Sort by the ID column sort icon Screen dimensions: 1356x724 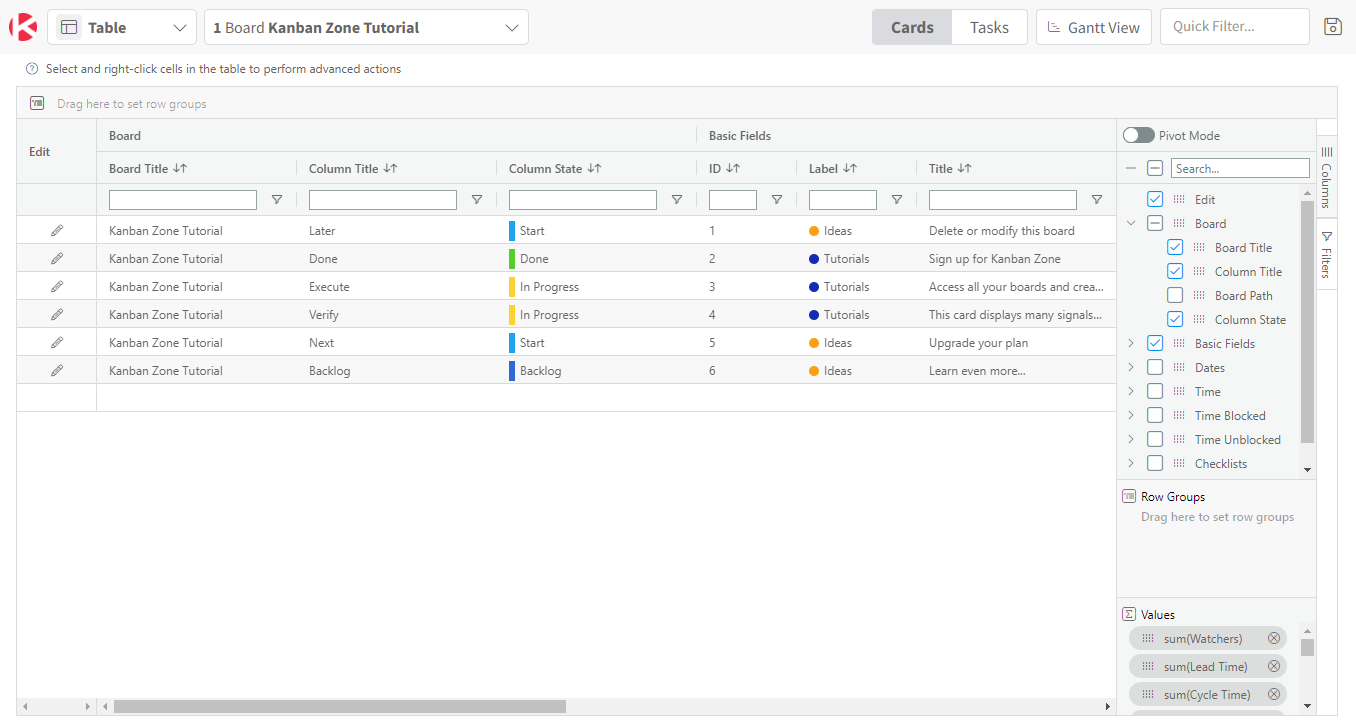pos(733,168)
